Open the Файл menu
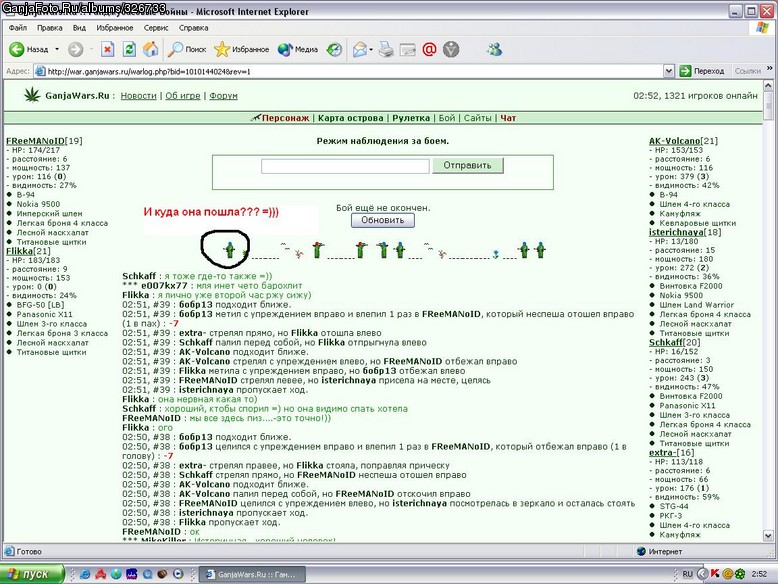The height and width of the screenshot is (584, 778). (x=18, y=28)
